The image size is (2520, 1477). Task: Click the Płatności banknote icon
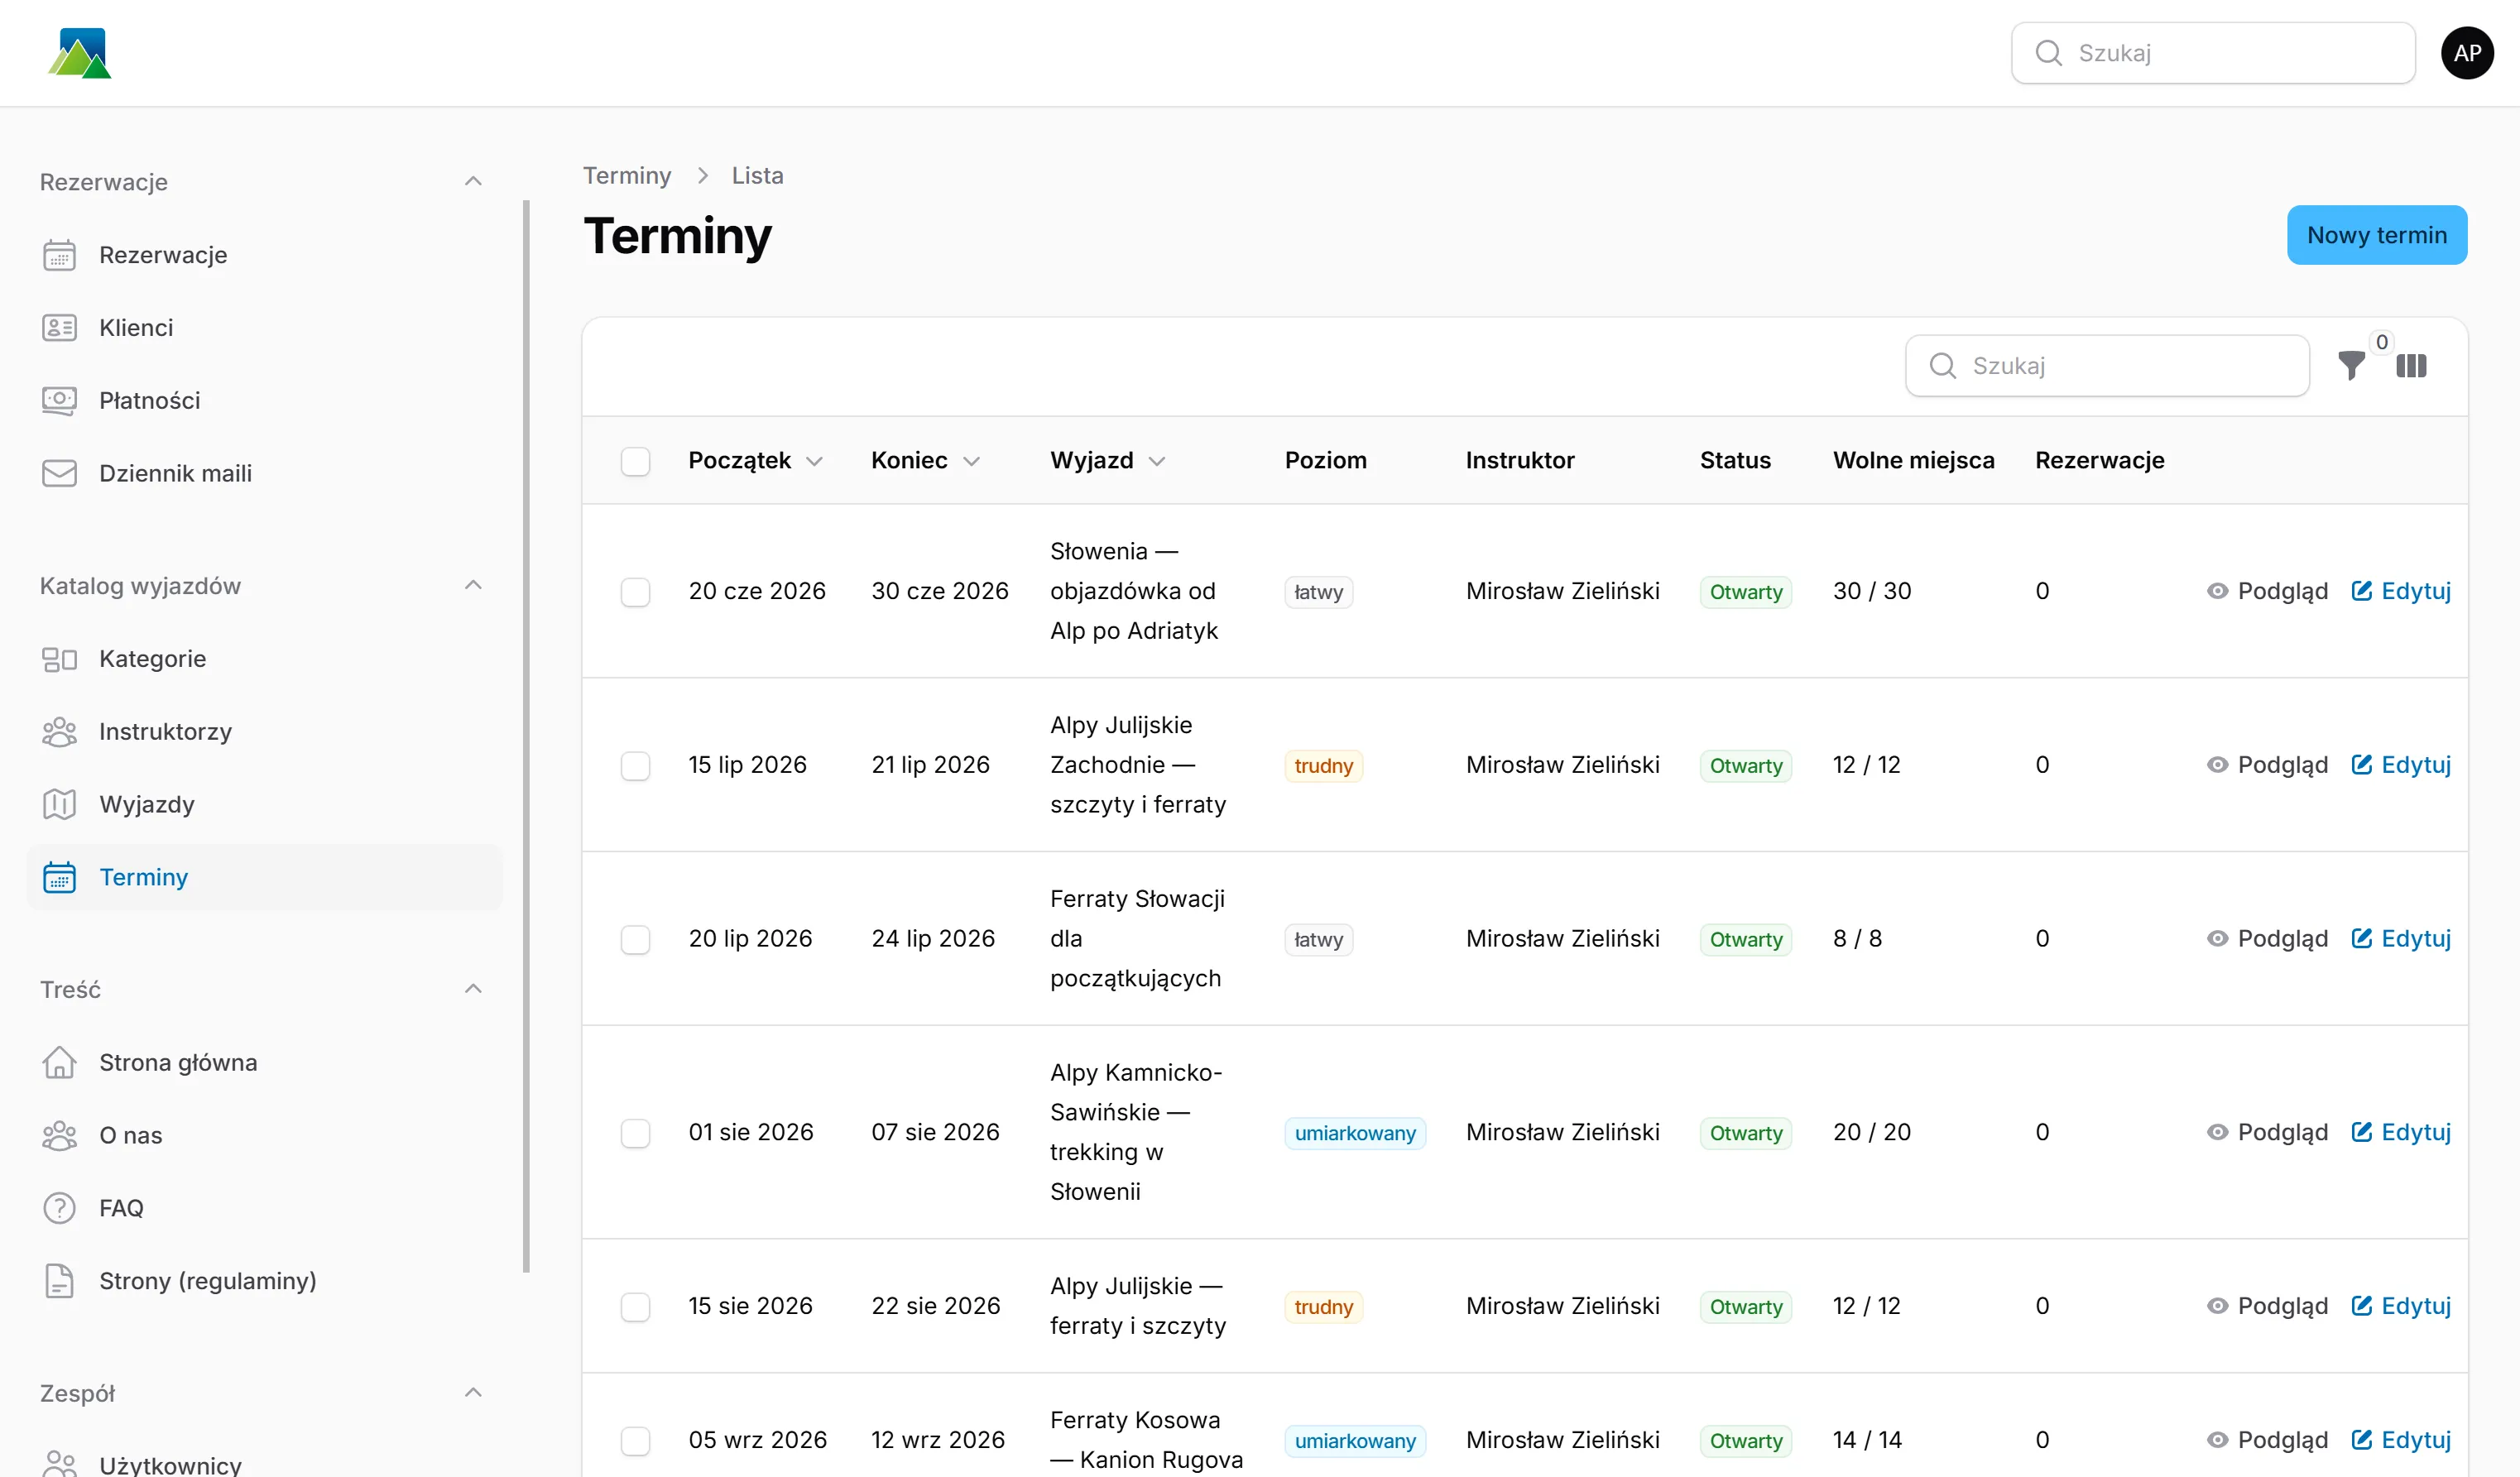click(59, 401)
